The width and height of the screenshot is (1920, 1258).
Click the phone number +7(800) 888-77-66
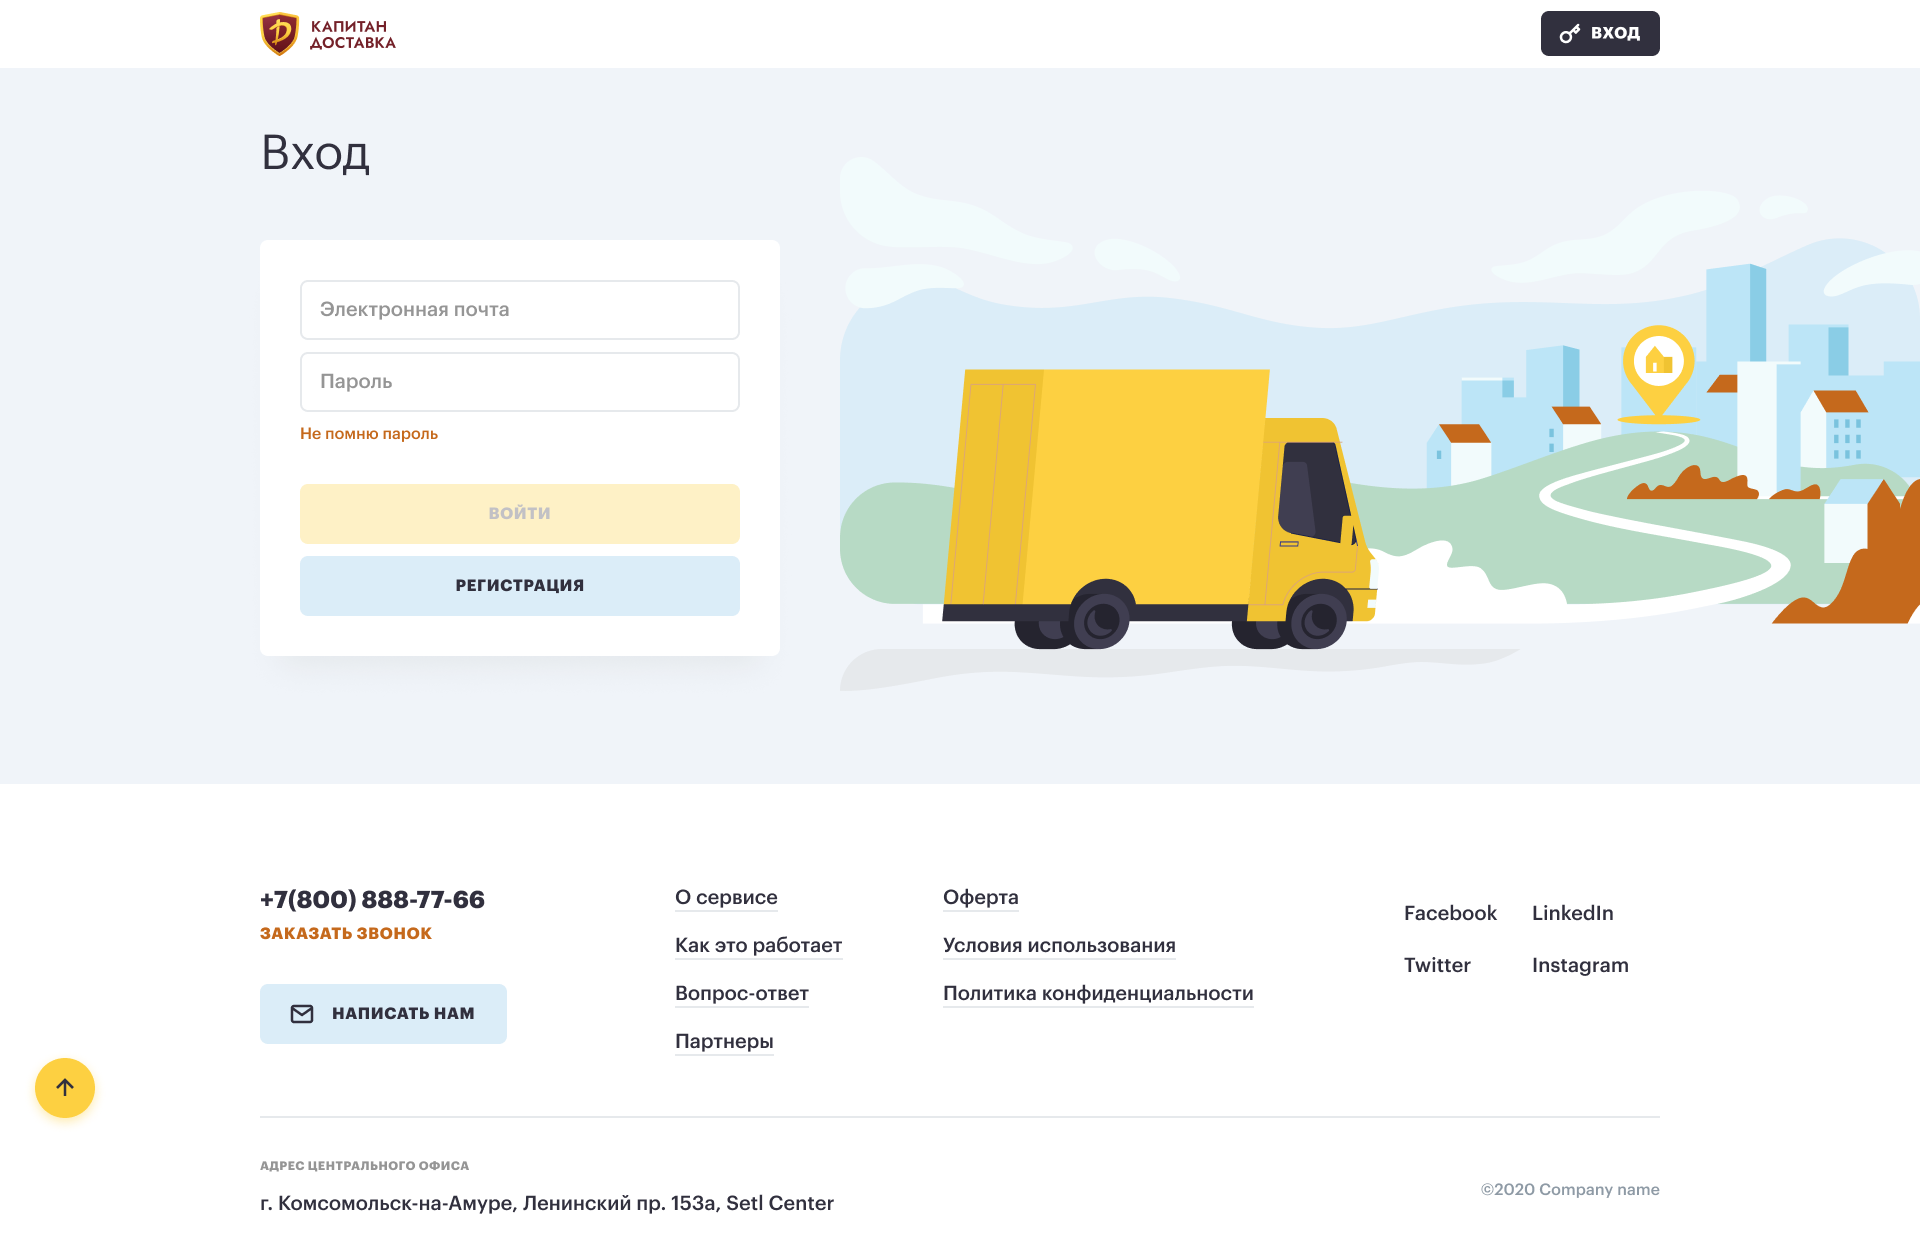(x=372, y=899)
